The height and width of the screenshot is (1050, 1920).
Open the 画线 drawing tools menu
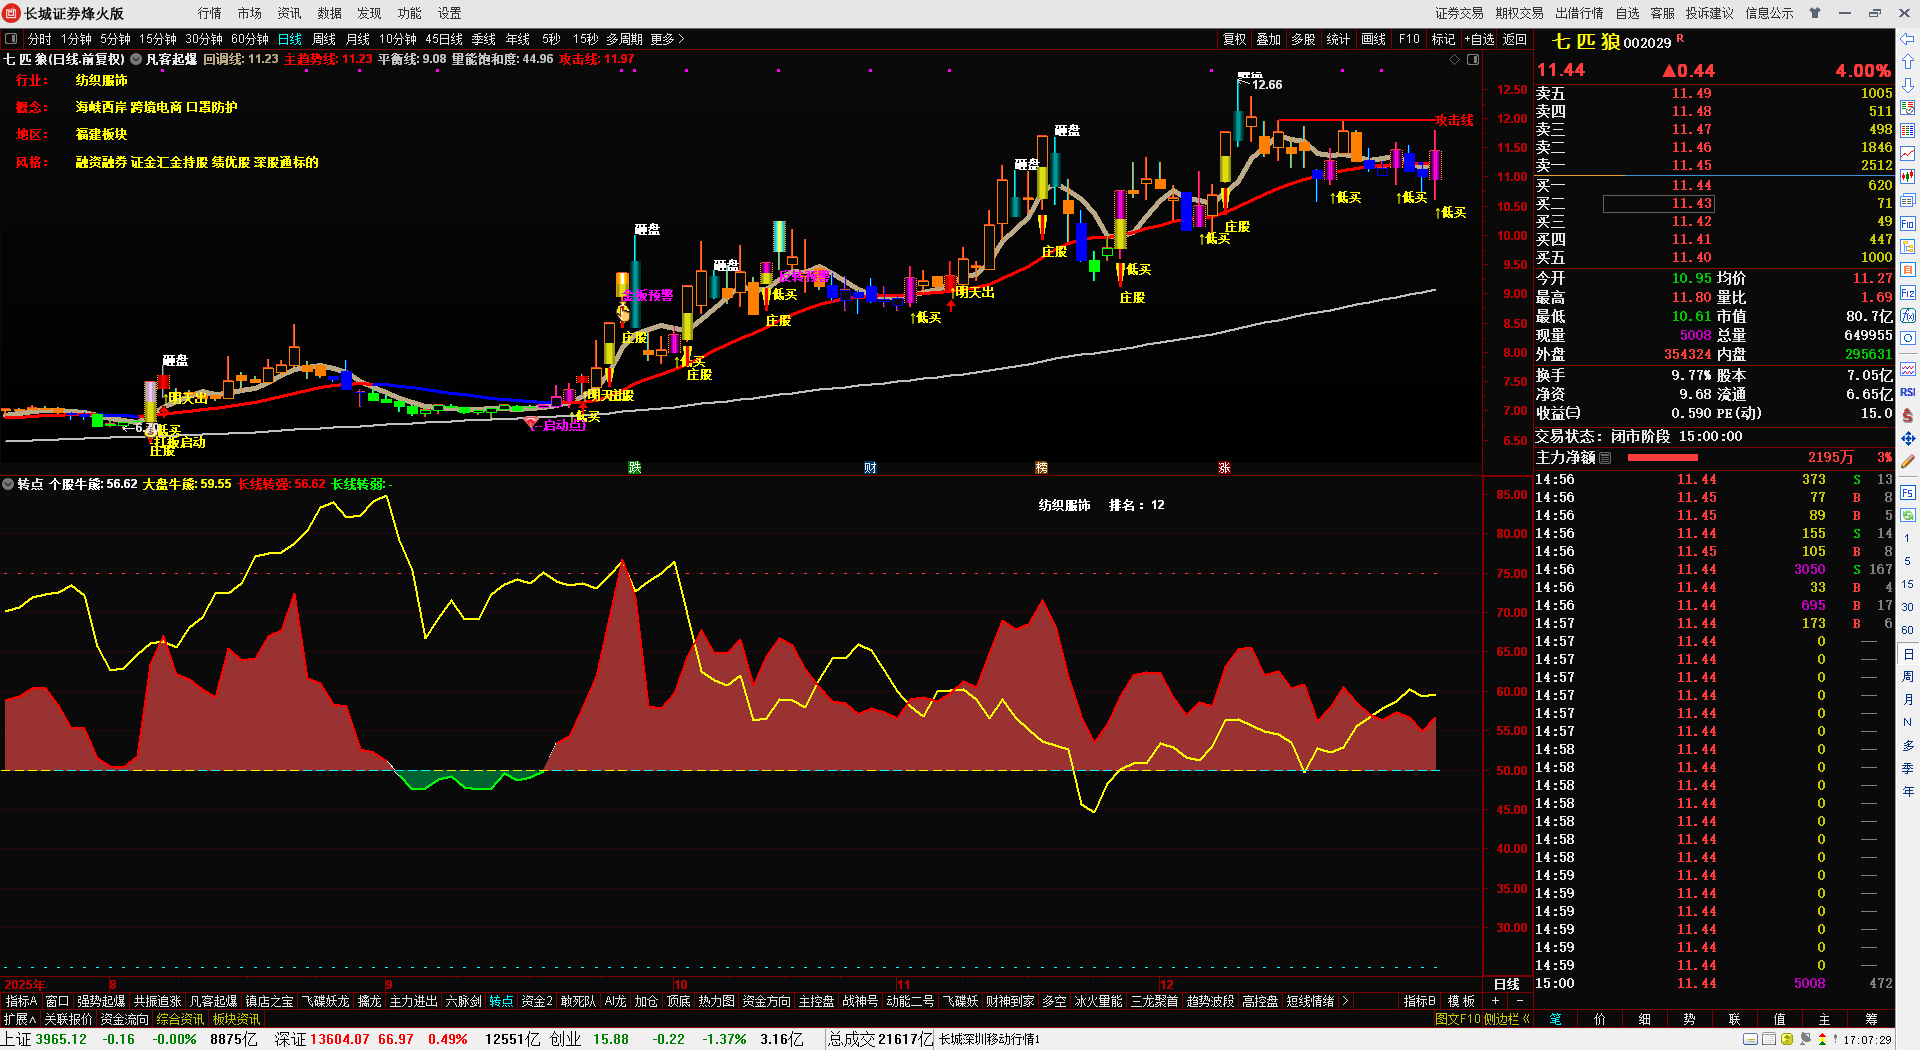(1374, 39)
